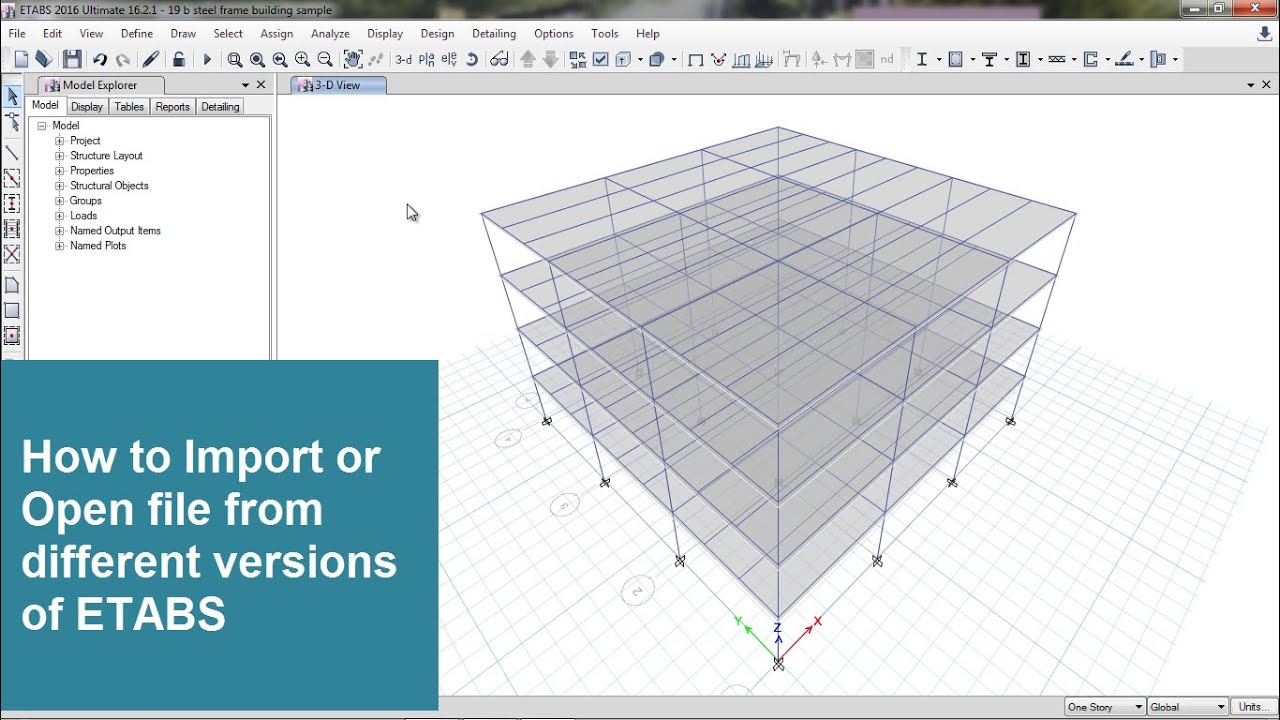Click the object shrink toggle icon
Image resolution: width=1280 pixels, height=720 pixels.
(x=578, y=60)
